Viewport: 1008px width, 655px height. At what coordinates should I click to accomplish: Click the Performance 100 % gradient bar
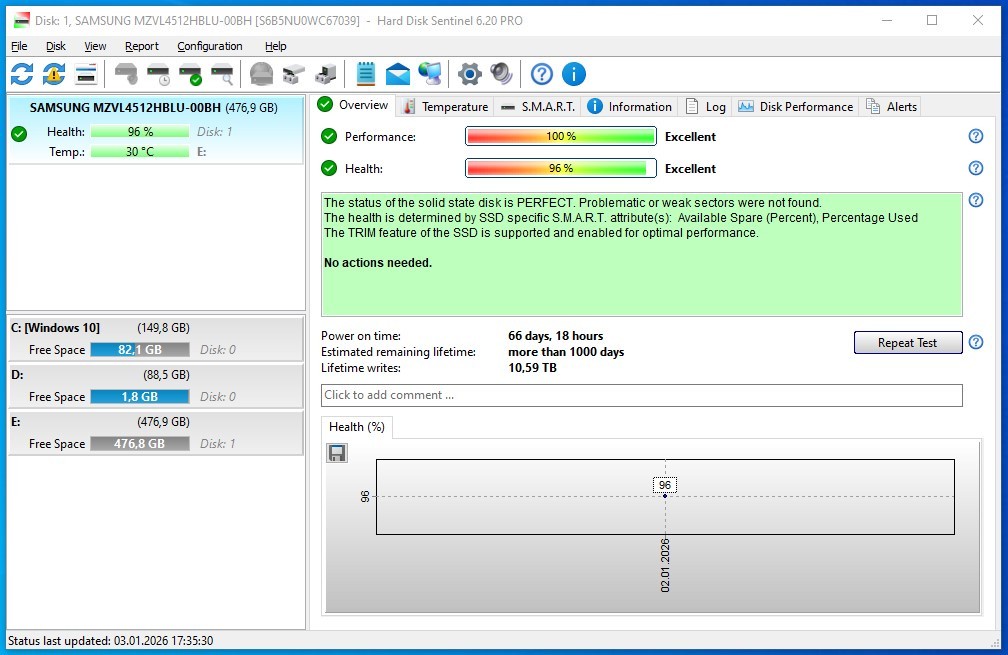click(x=561, y=136)
